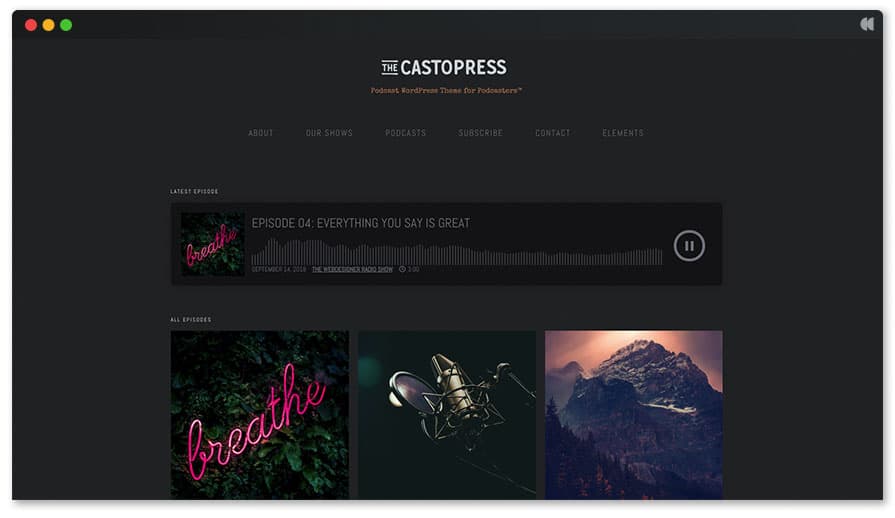Open the CastoPress site logo
895x518 pixels.
[444, 67]
